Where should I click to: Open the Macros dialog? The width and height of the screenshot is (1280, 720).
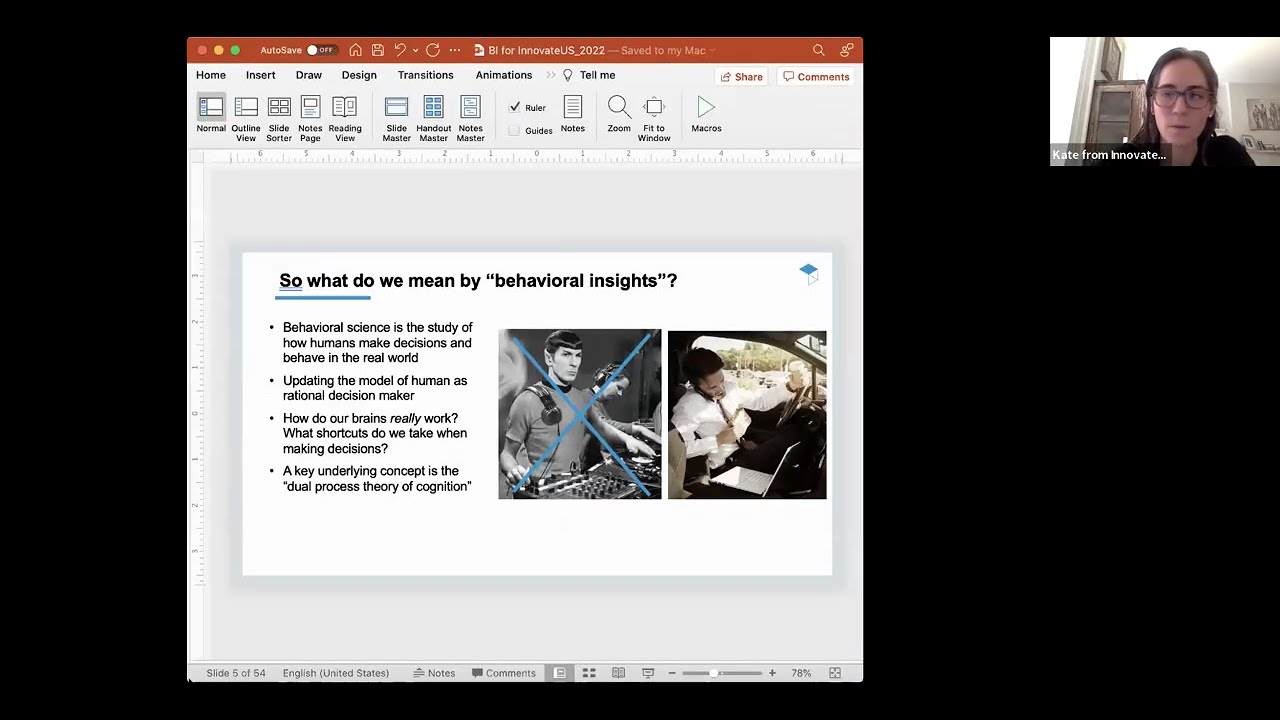tap(706, 114)
